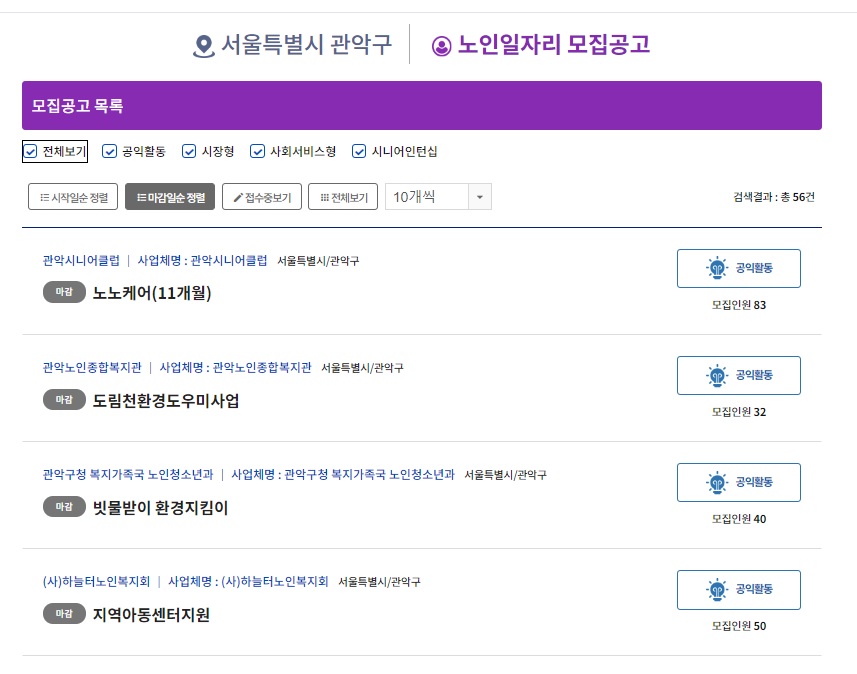The image size is (857, 674).
Task: Click the 마감 status badge next to 노노케어(11개월)
Action: [x=64, y=292]
